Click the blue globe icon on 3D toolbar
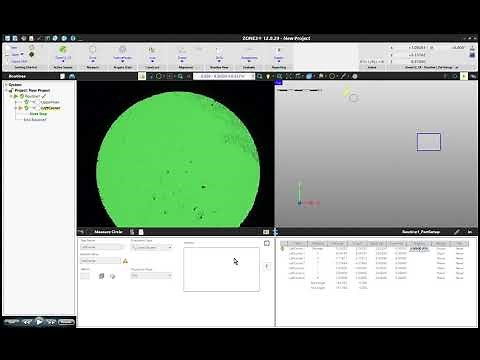This screenshot has width=480, height=360. tap(309, 76)
